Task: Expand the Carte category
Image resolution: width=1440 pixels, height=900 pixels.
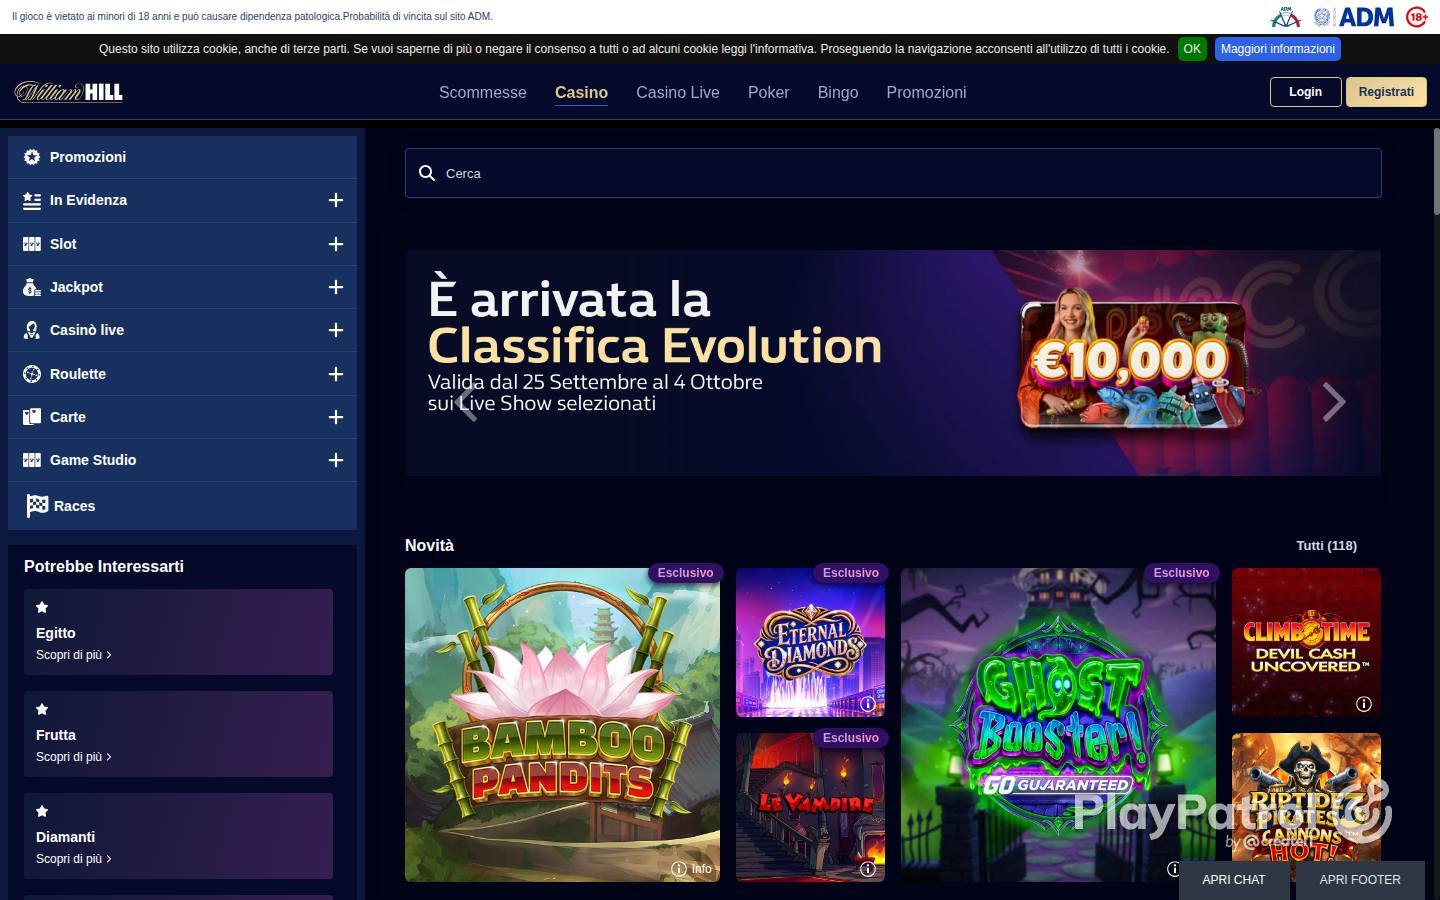Action: coord(336,417)
